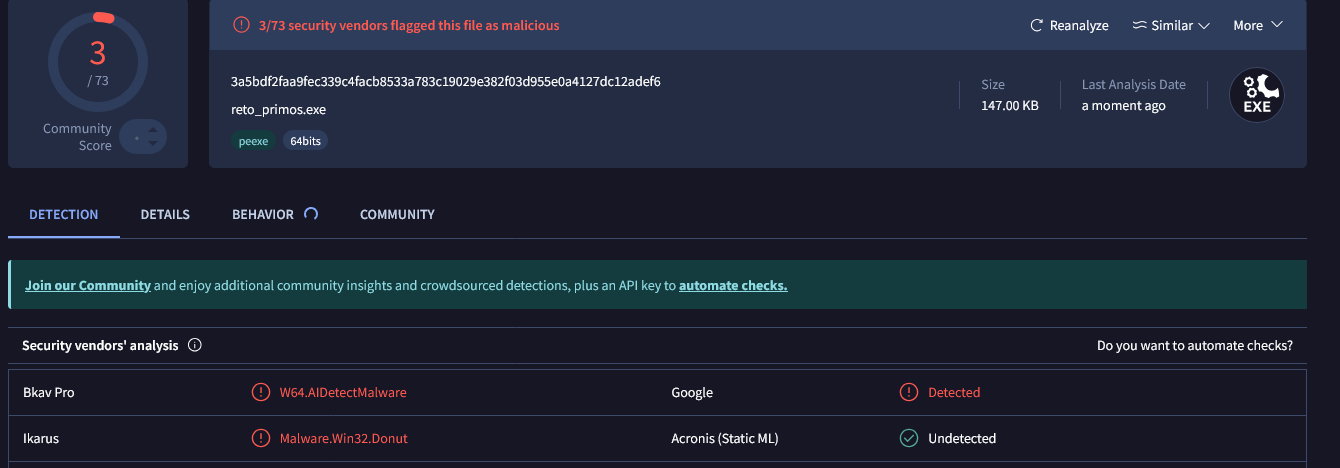The image size is (1340, 468).
Task: Click the W64.AIDetectMalware detection result
Action: [x=343, y=392]
